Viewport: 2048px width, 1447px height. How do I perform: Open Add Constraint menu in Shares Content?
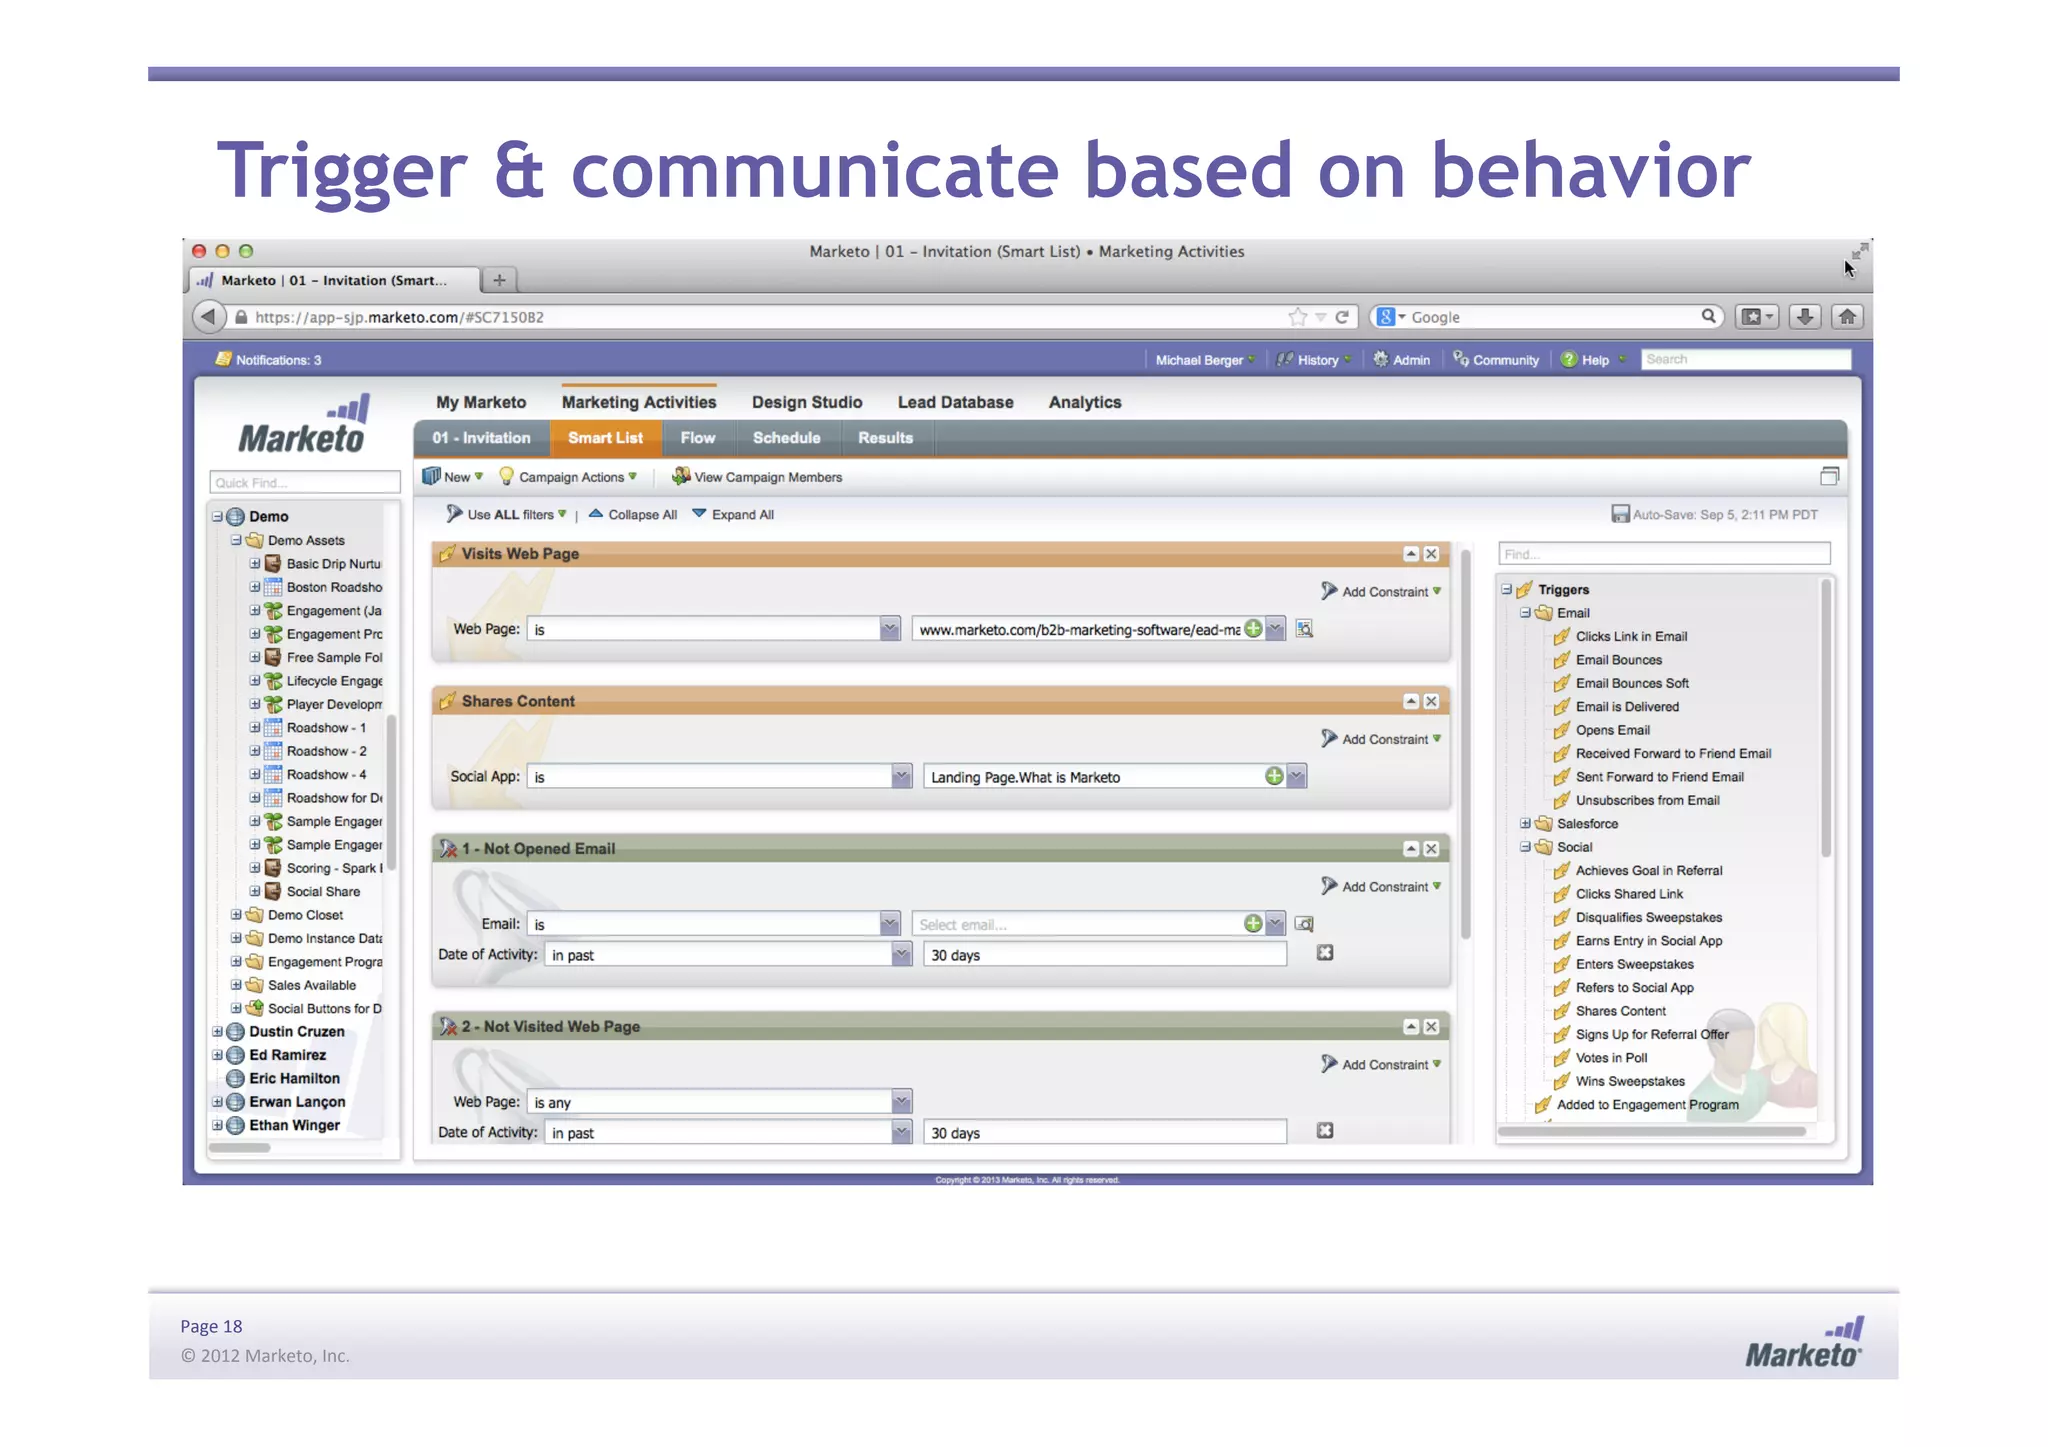pos(1381,739)
